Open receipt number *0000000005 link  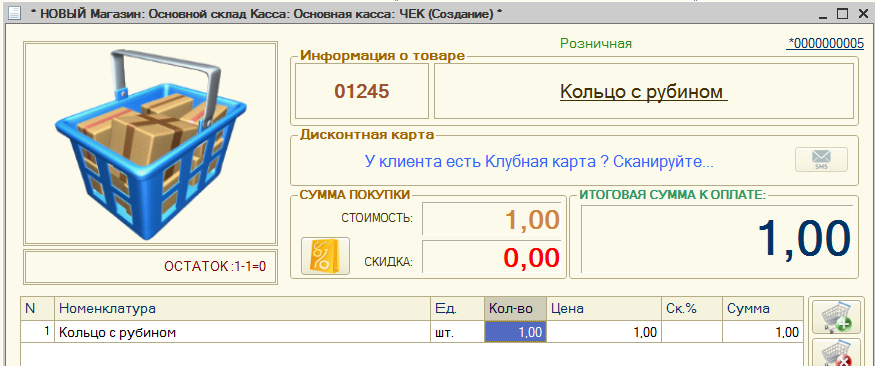tap(825, 44)
